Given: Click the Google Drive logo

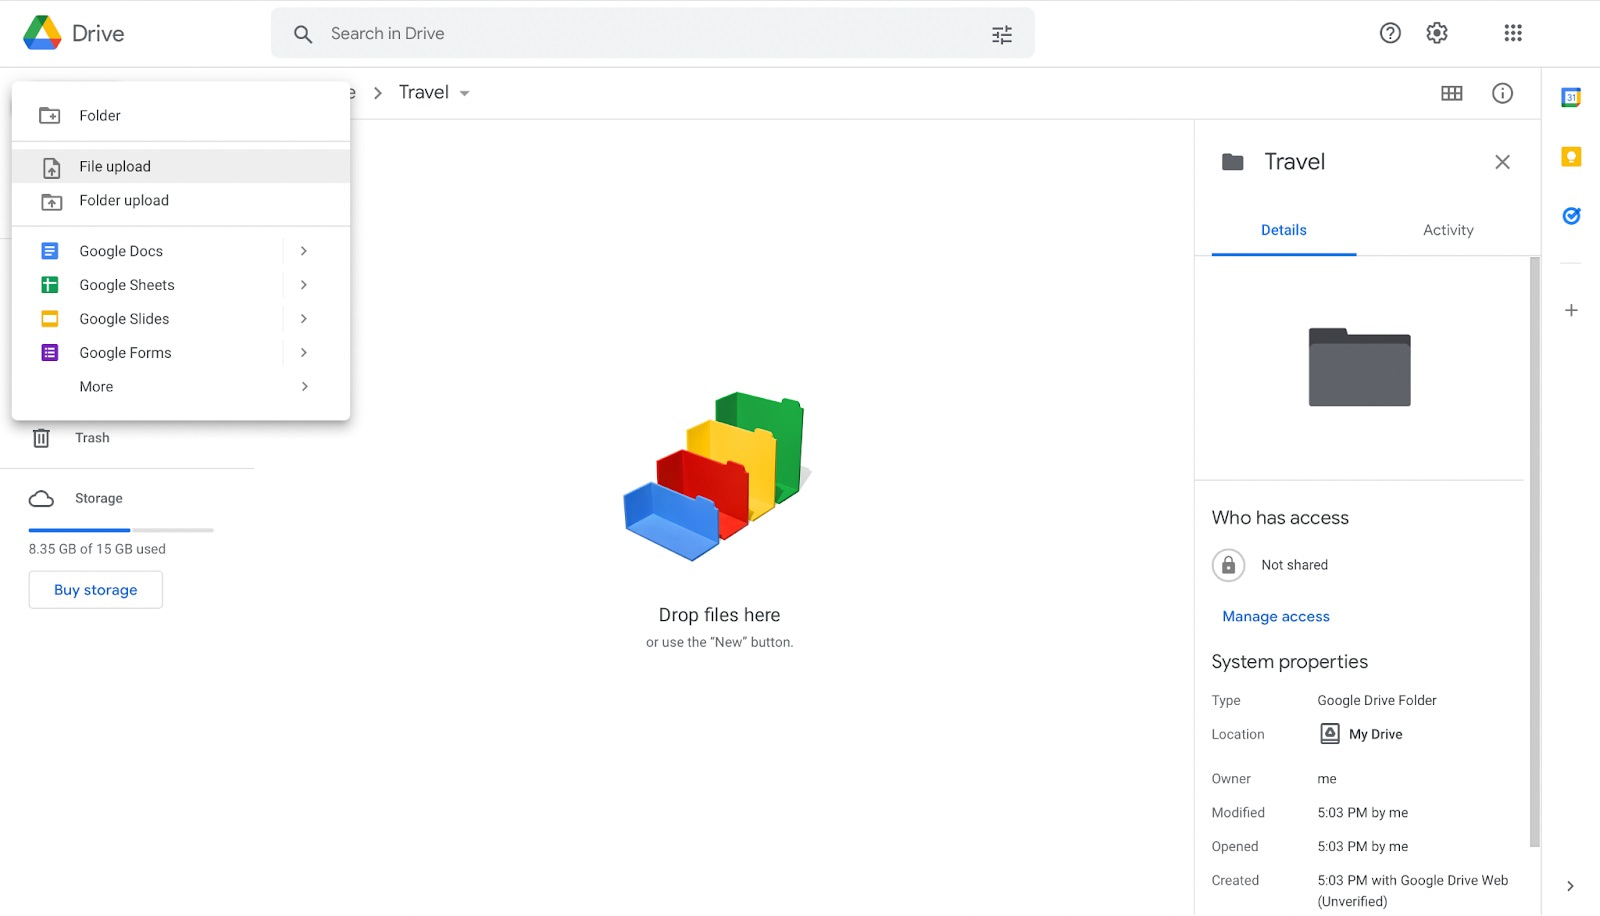Looking at the screenshot, I should coord(42,33).
